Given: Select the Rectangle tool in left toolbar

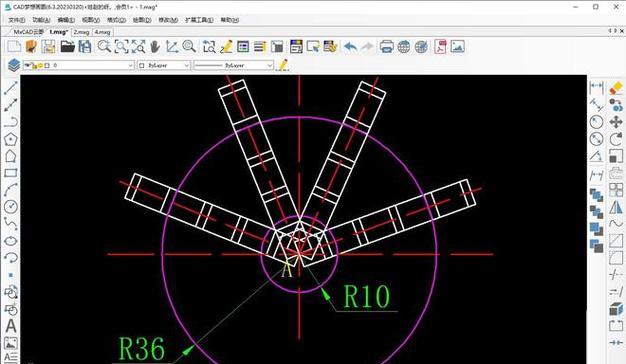Looking at the screenshot, I should tap(10, 173).
